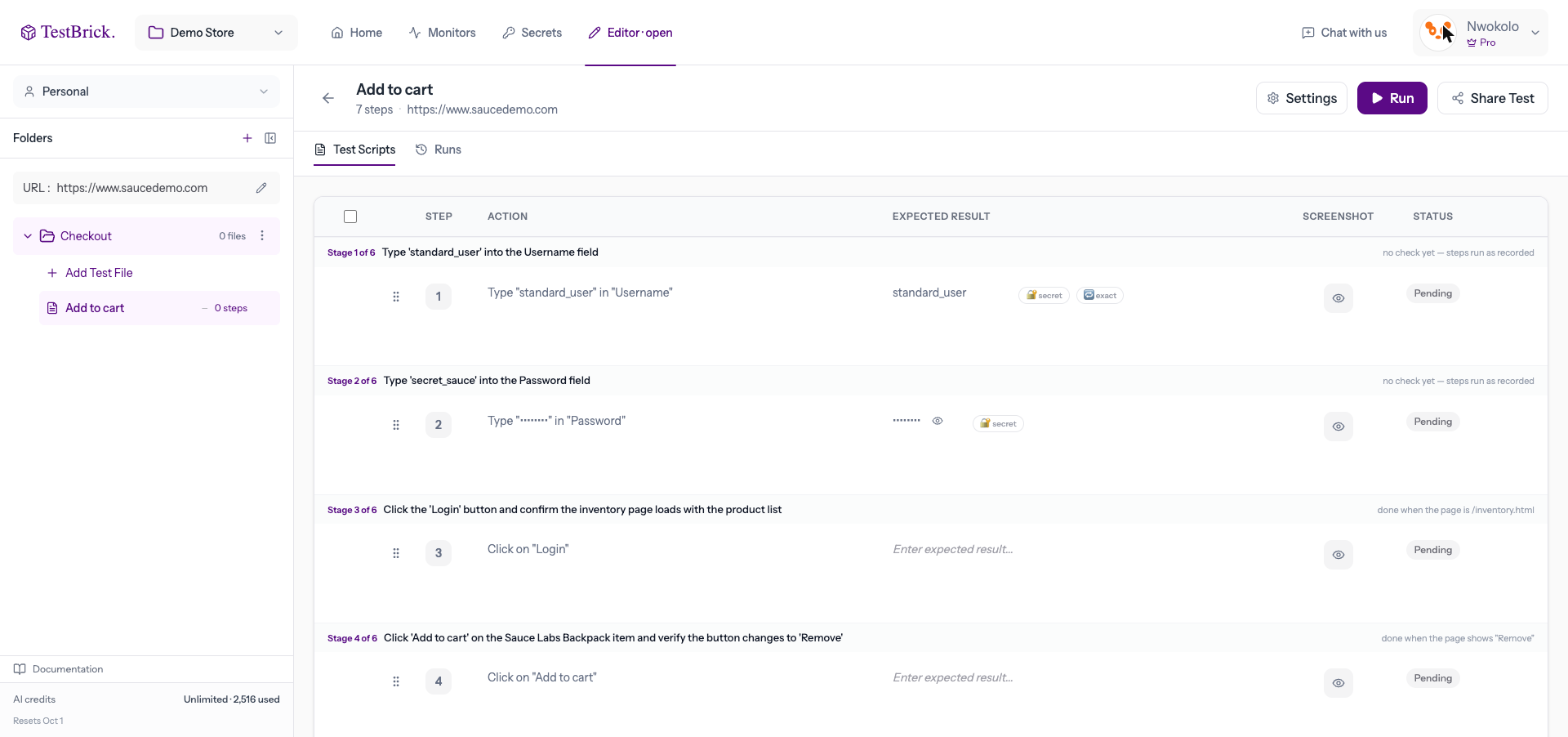1568x737 pixels.
Task: Click the Nwokolo user avatar
Action: coord(1438,32)
